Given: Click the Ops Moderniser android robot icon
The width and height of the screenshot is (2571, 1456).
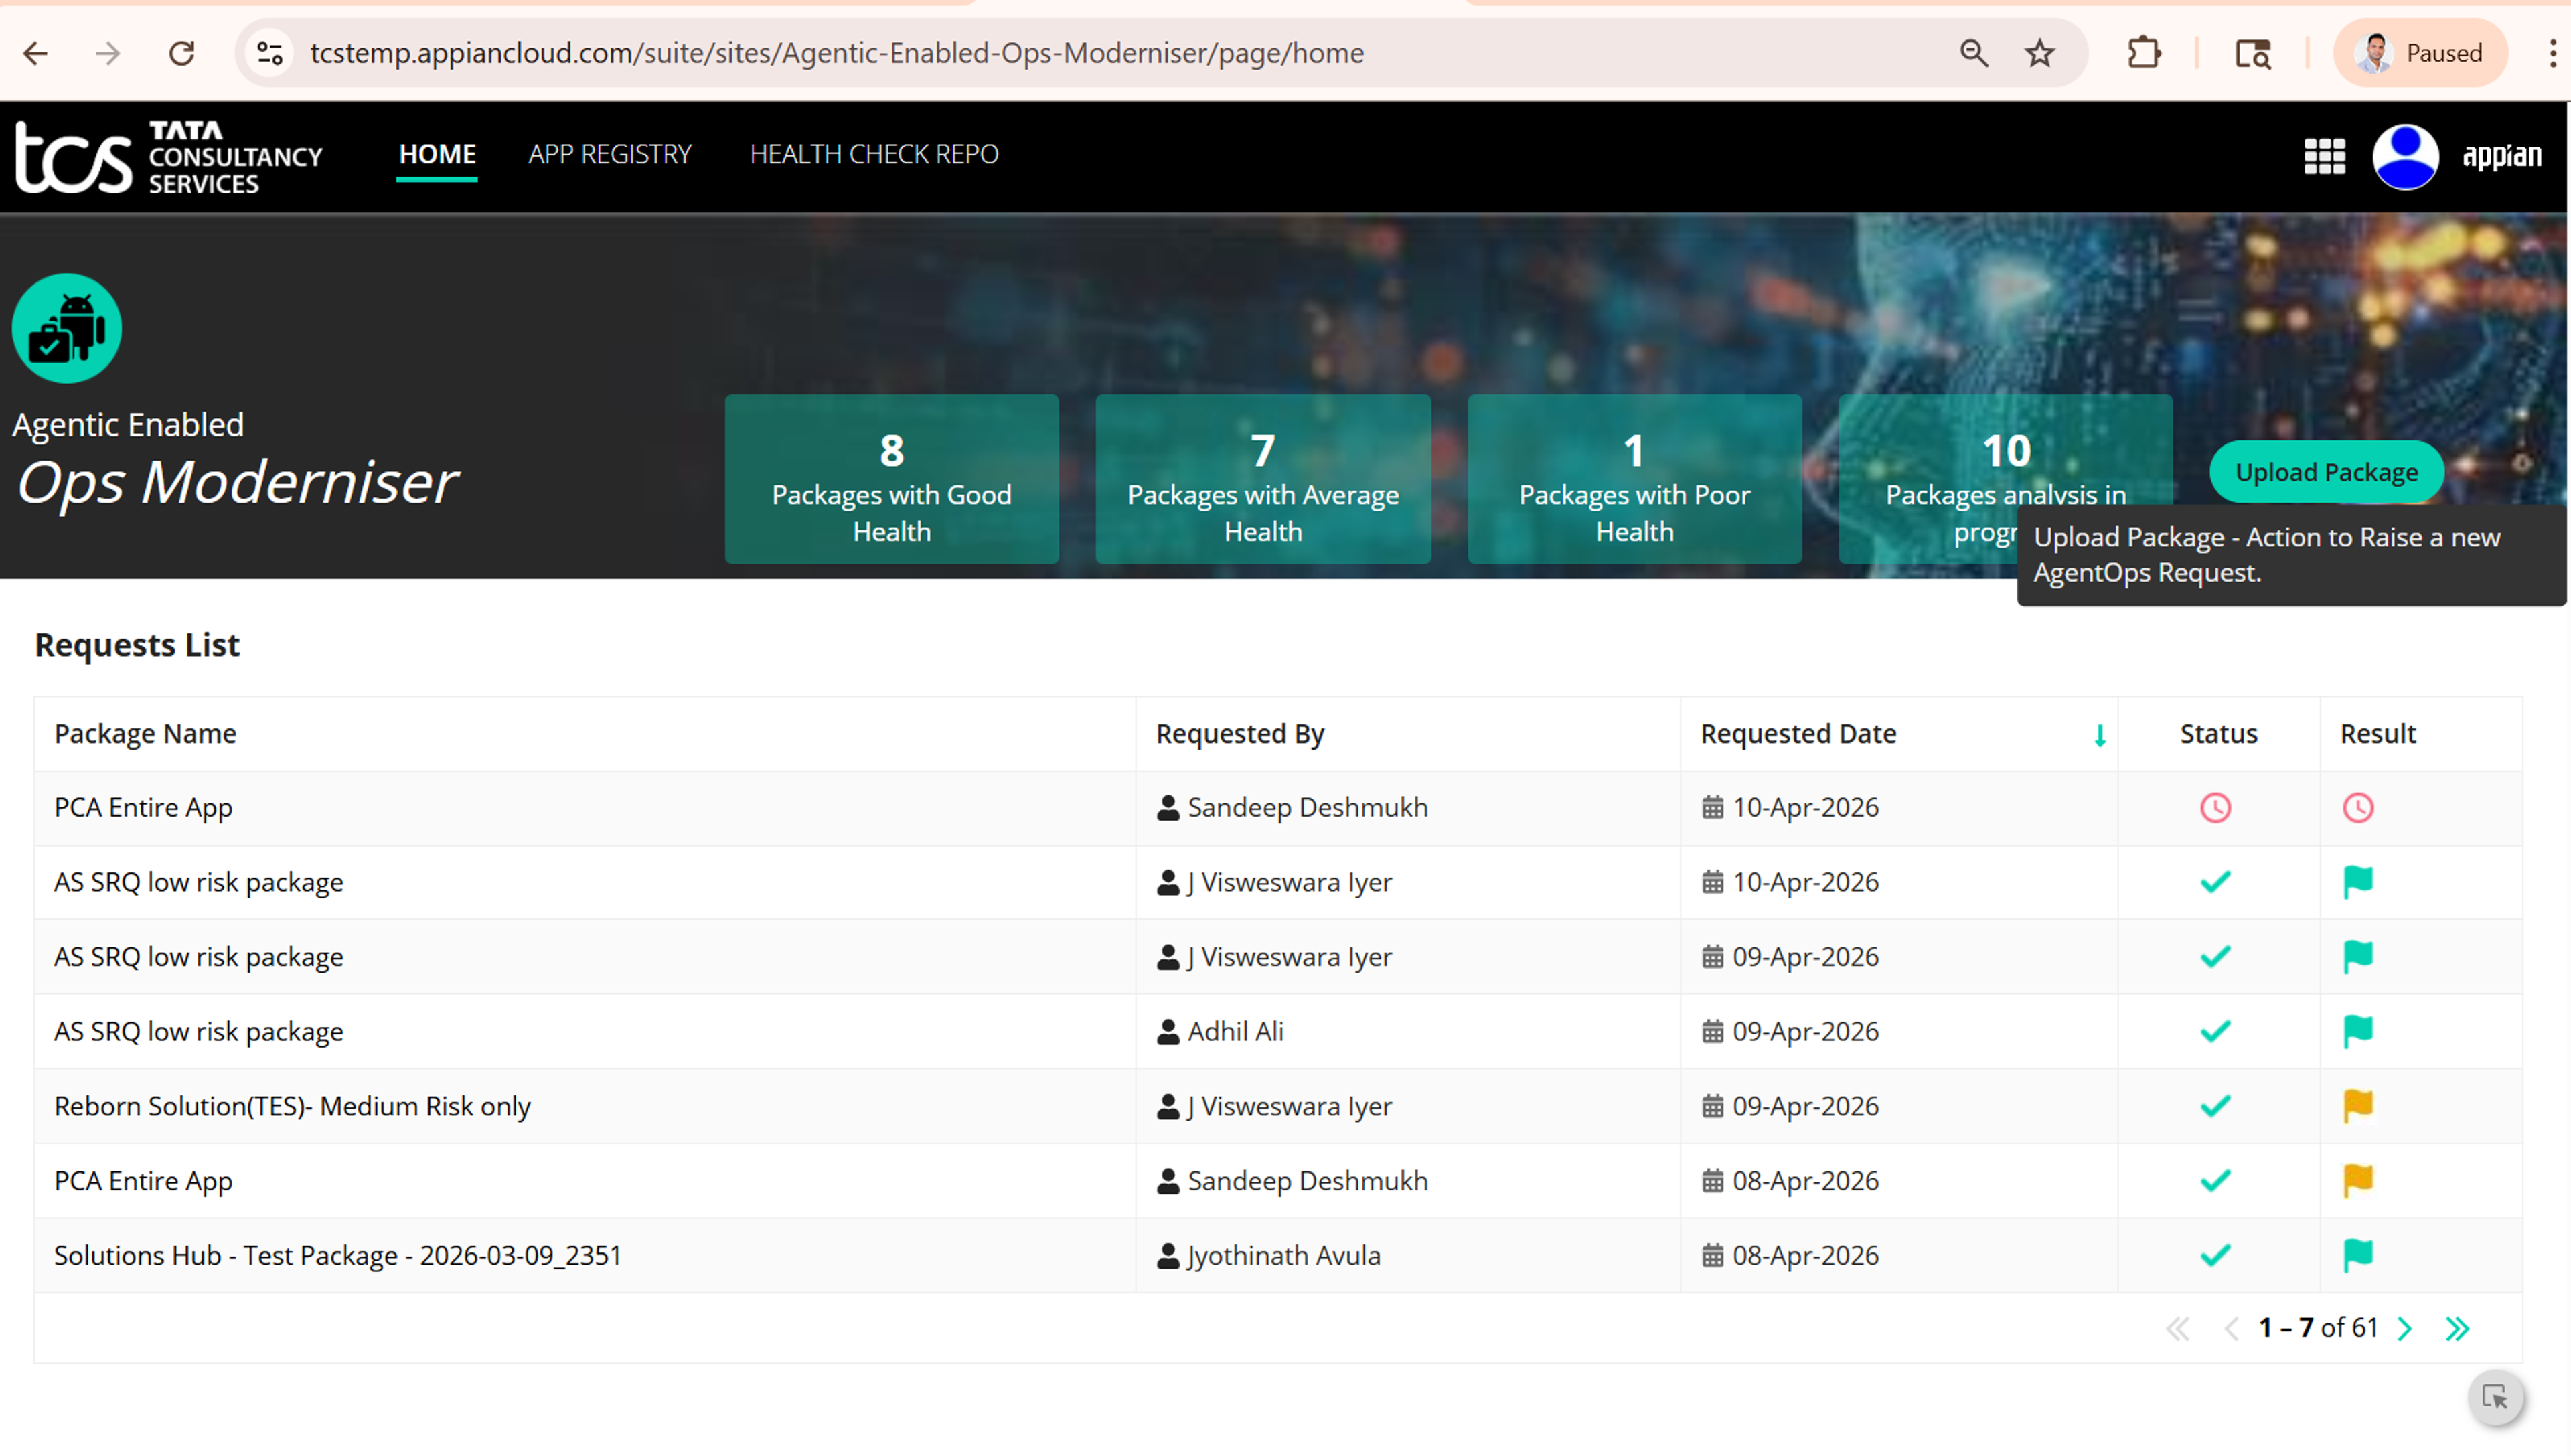Looking at the screenshot, I should tap(67, 328).
